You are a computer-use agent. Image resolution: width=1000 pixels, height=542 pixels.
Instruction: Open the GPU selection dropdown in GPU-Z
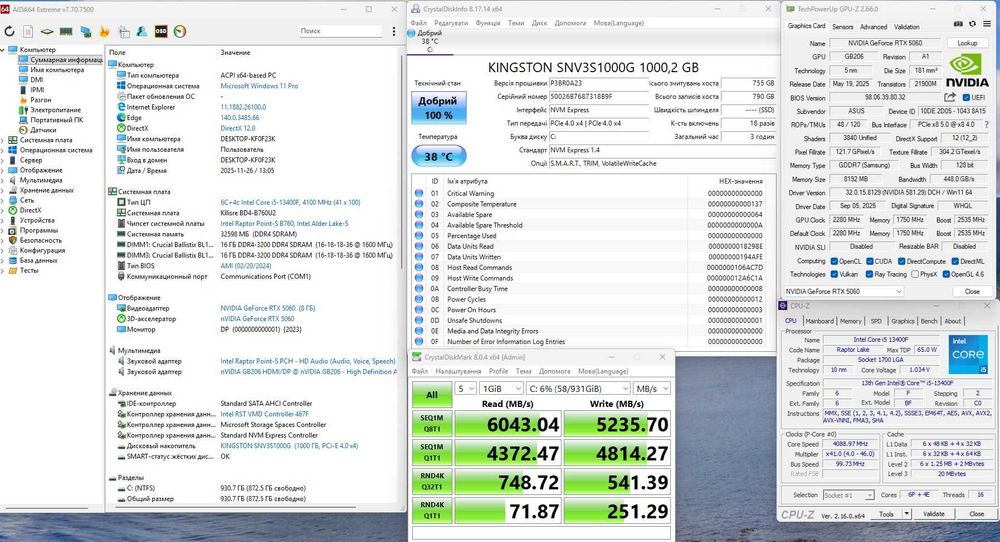coord(843,291)
